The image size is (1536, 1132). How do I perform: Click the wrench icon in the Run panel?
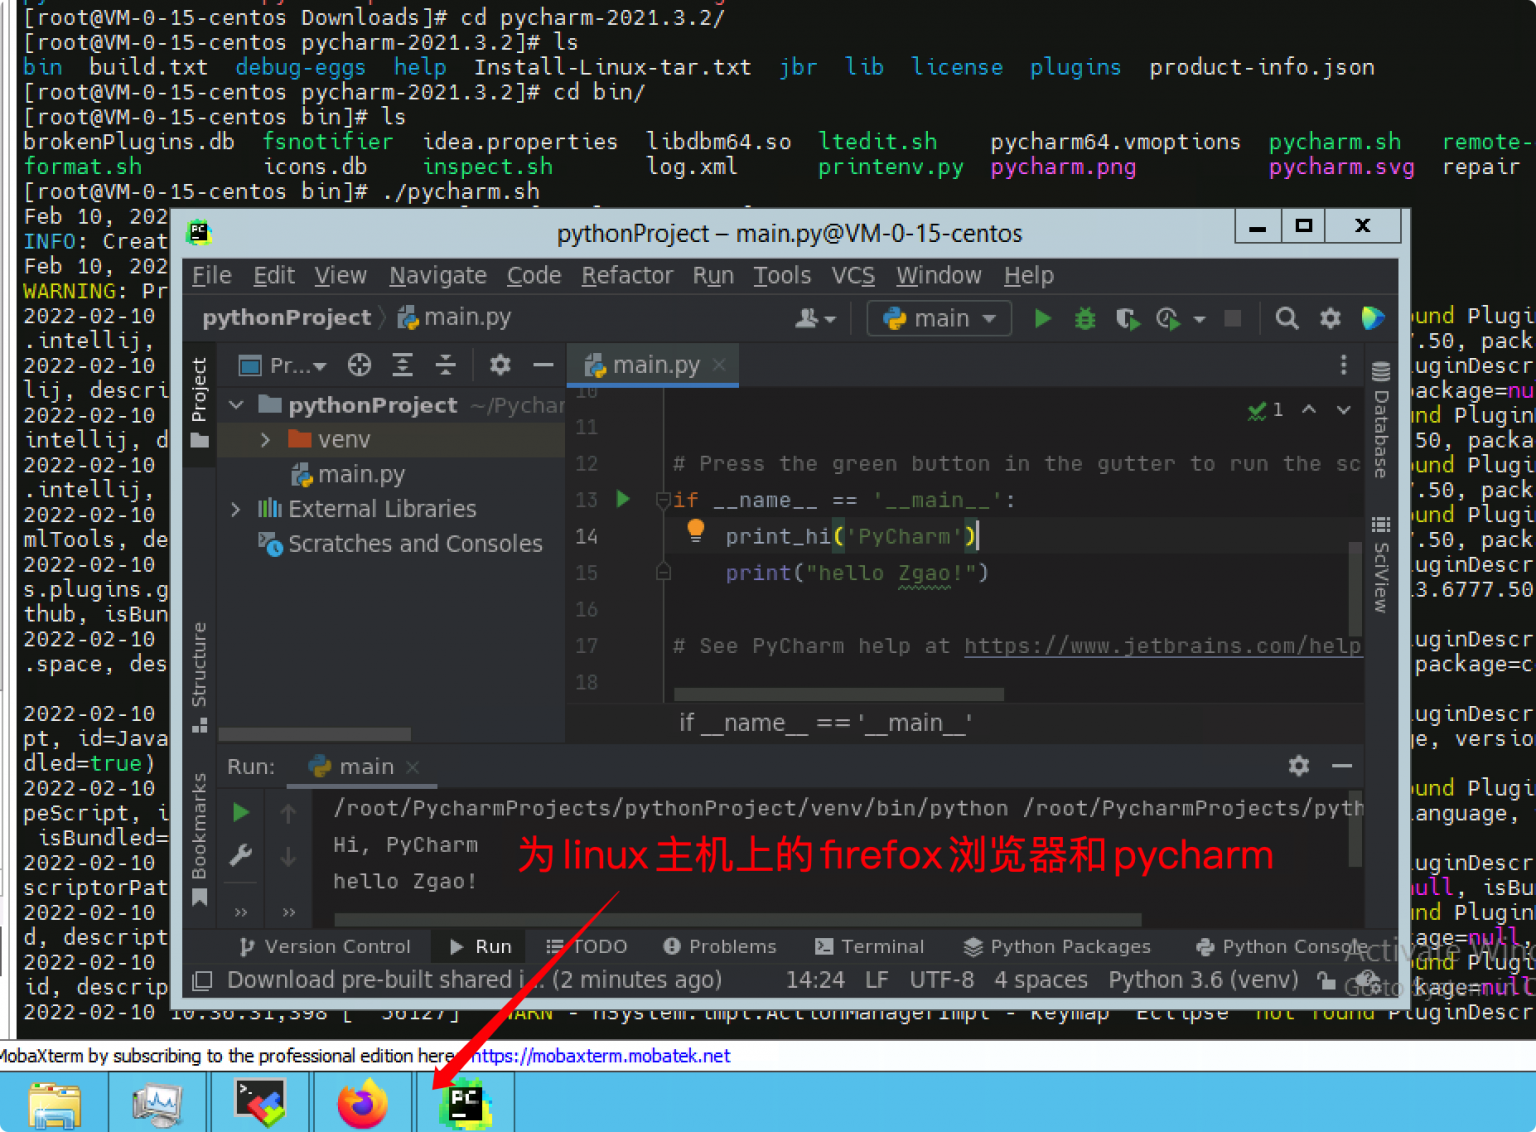point(241,855)
